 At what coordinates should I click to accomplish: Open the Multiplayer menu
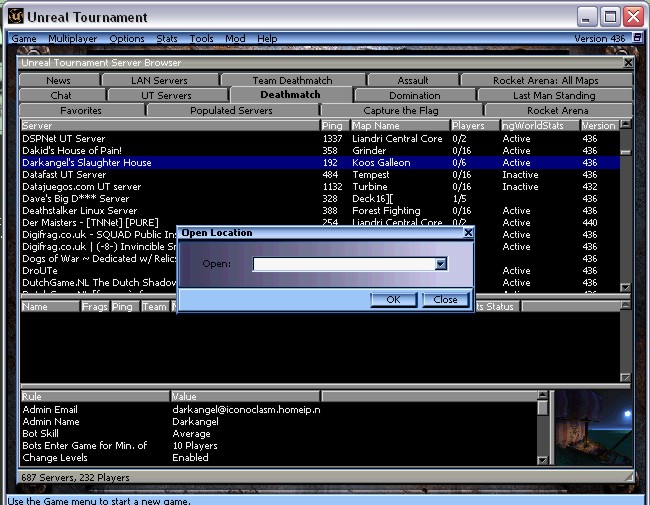point(73,39)
